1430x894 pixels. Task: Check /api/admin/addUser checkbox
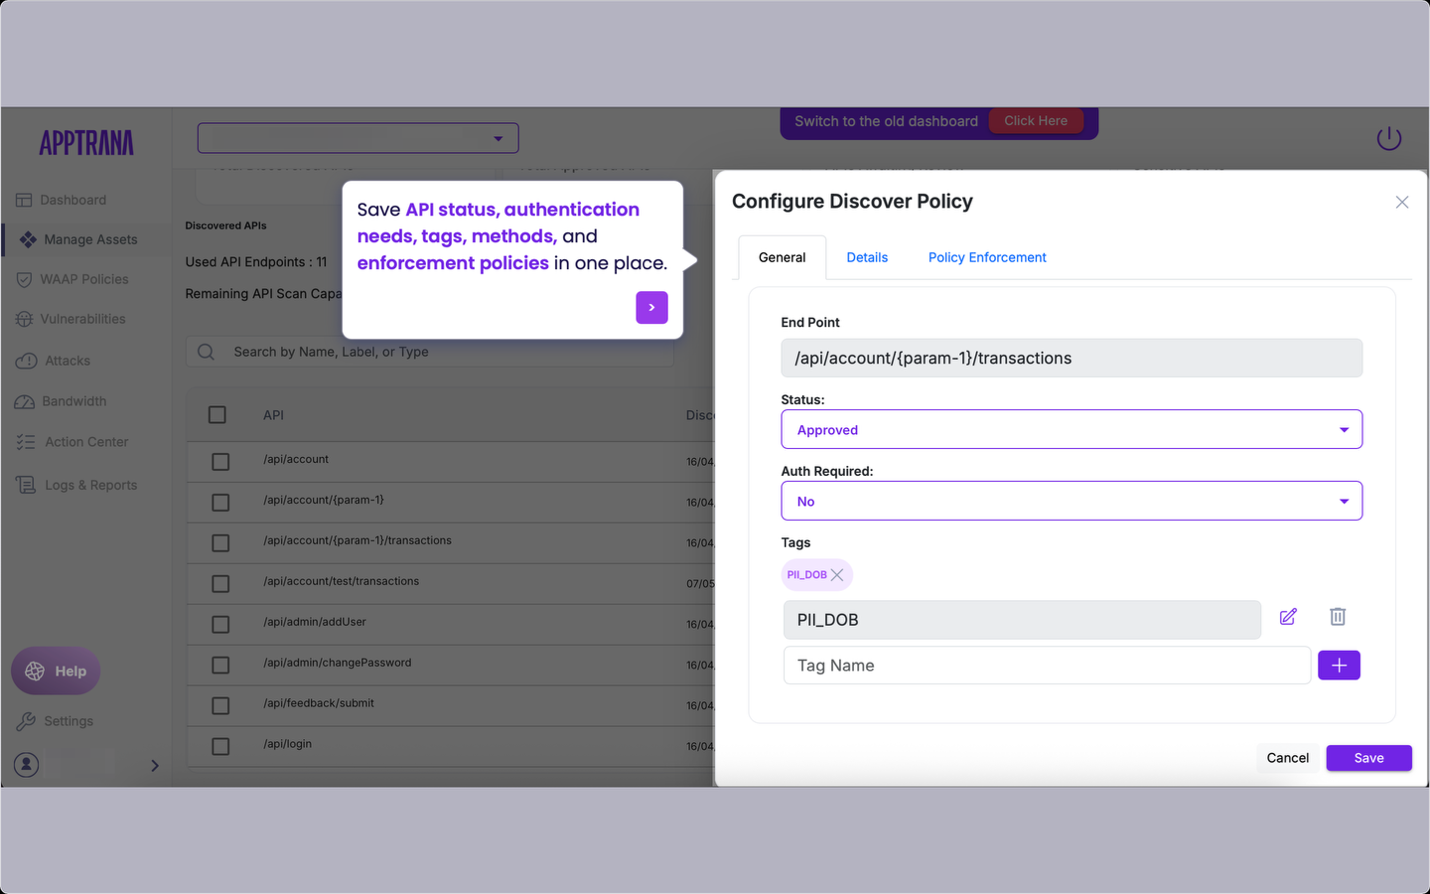[x=221, y=625]
